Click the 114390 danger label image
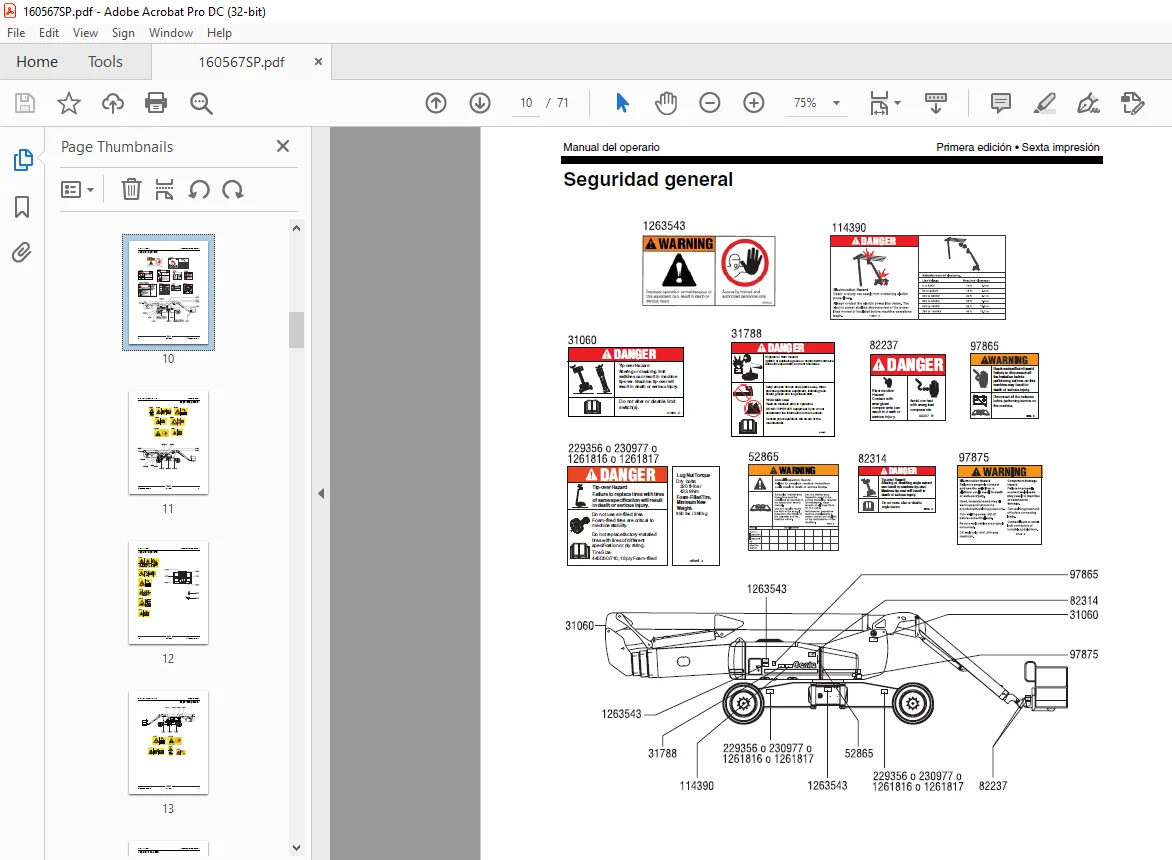The image size is (1172, 860). pos(918,277)
